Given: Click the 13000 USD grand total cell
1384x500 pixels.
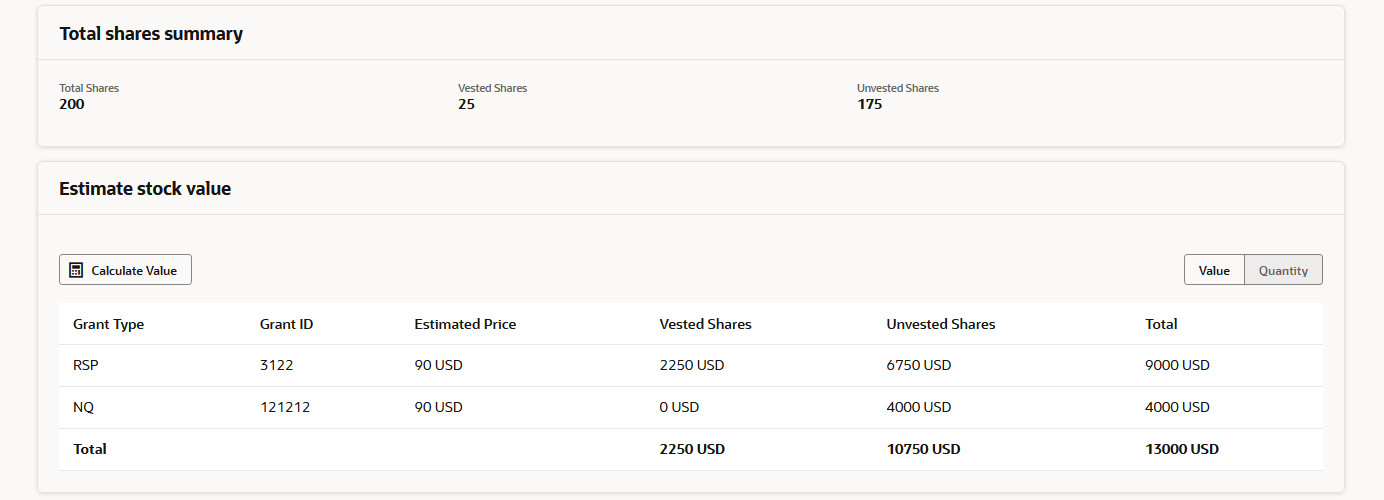Looking at the screenshot, I should (x=1182, y=450).
